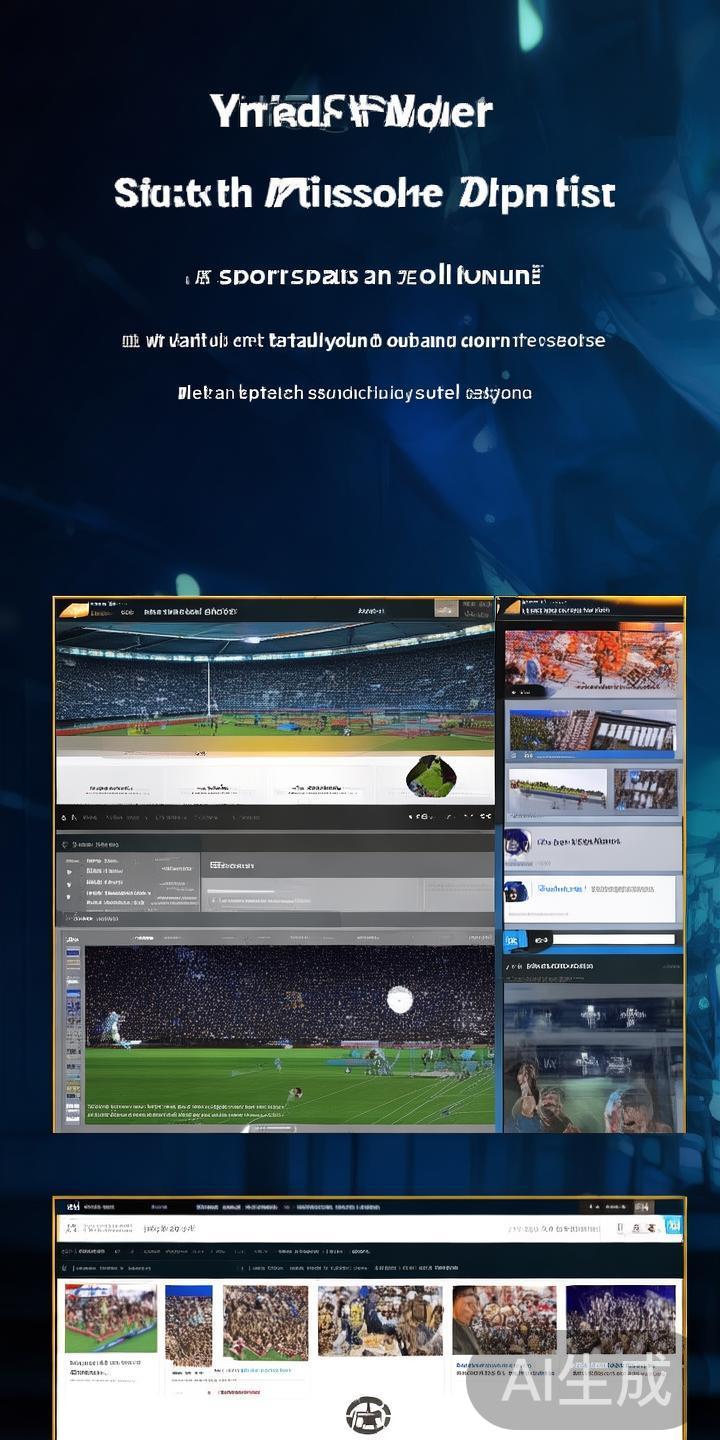Open the orange crowd thumbnail in right sidebar
The height and width of the screenshot is (1440, 720).
(x=593, y=661)
